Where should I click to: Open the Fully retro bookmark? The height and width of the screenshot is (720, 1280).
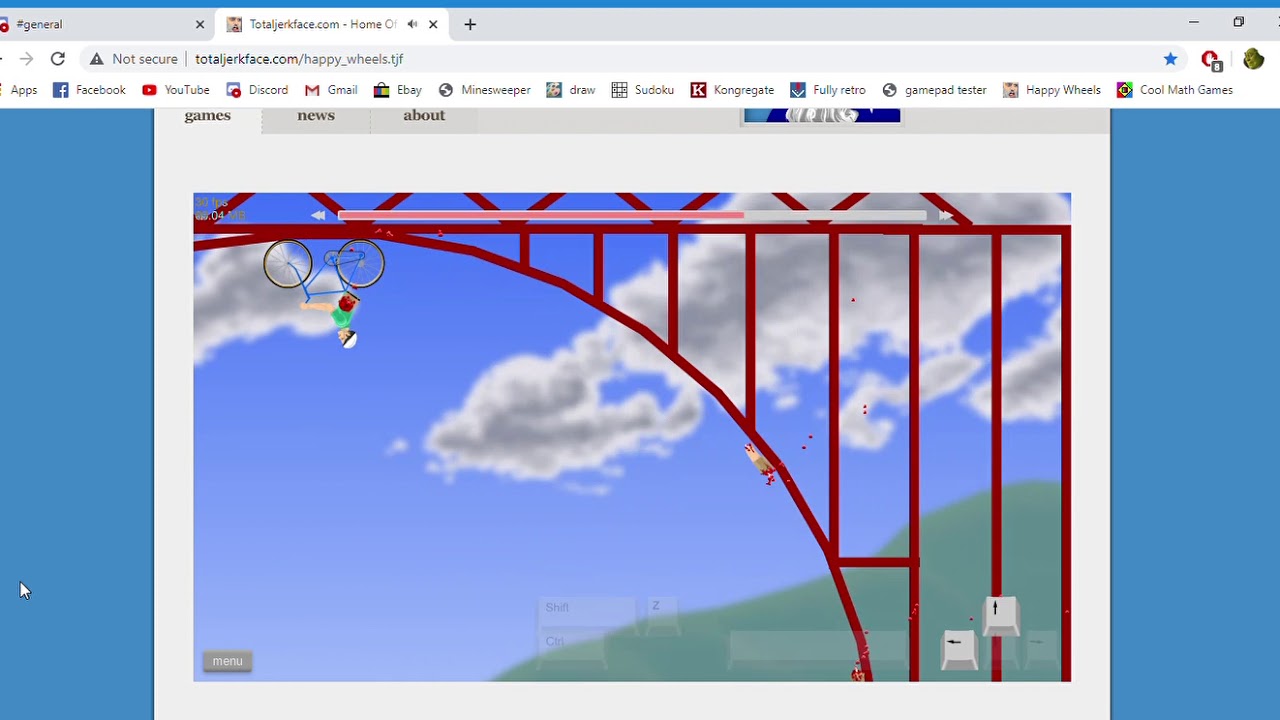click(x=827, y=90)
